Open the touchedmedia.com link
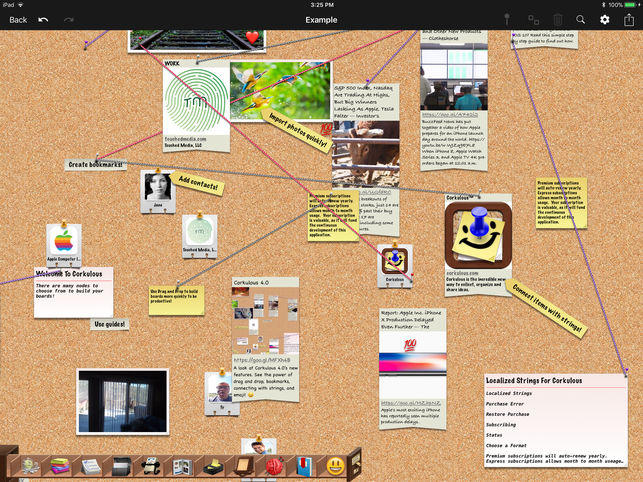The image size is (643, 482). coord(185,139)
